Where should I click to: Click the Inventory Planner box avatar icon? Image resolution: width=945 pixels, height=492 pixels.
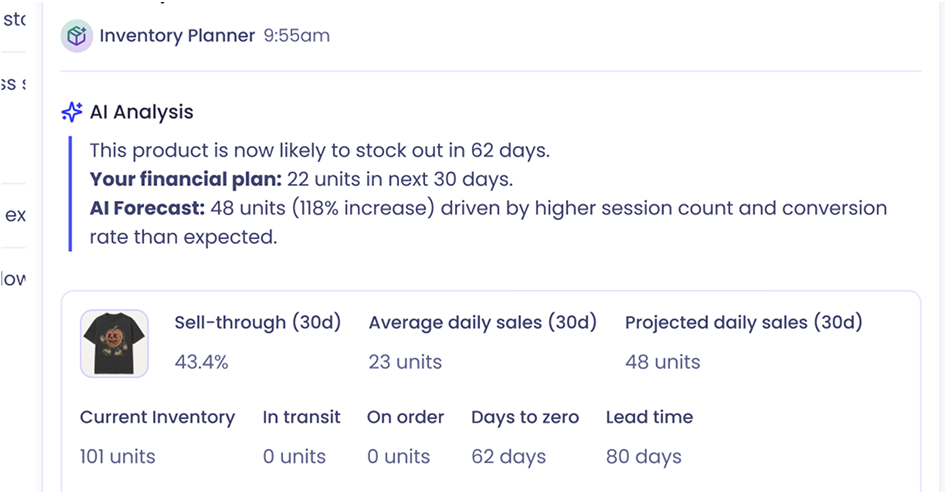[x=77, y=36]
